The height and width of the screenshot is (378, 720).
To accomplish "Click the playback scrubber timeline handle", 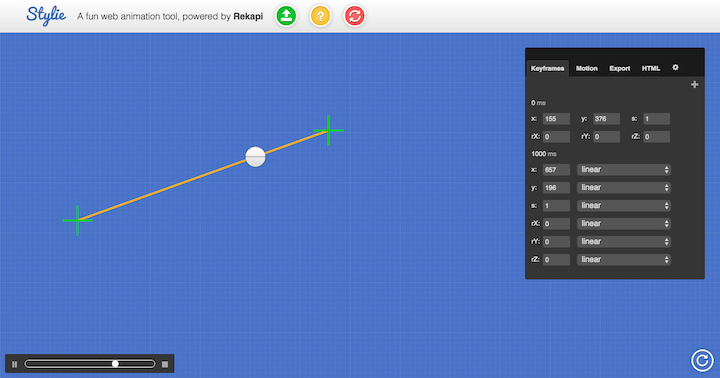I will tap(115, 364).
